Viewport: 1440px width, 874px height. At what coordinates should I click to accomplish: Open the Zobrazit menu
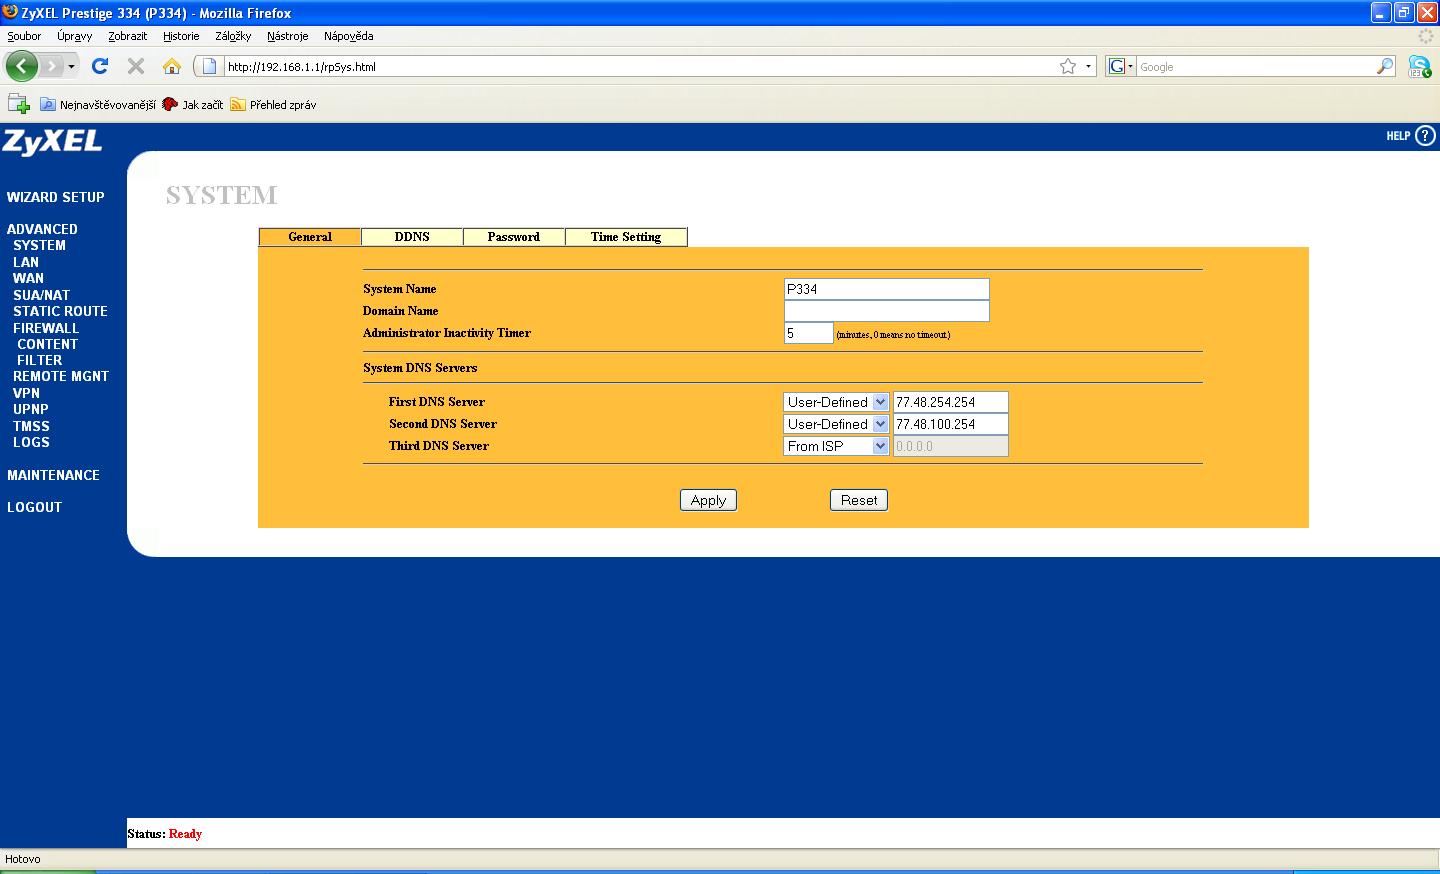click(128, 36)
